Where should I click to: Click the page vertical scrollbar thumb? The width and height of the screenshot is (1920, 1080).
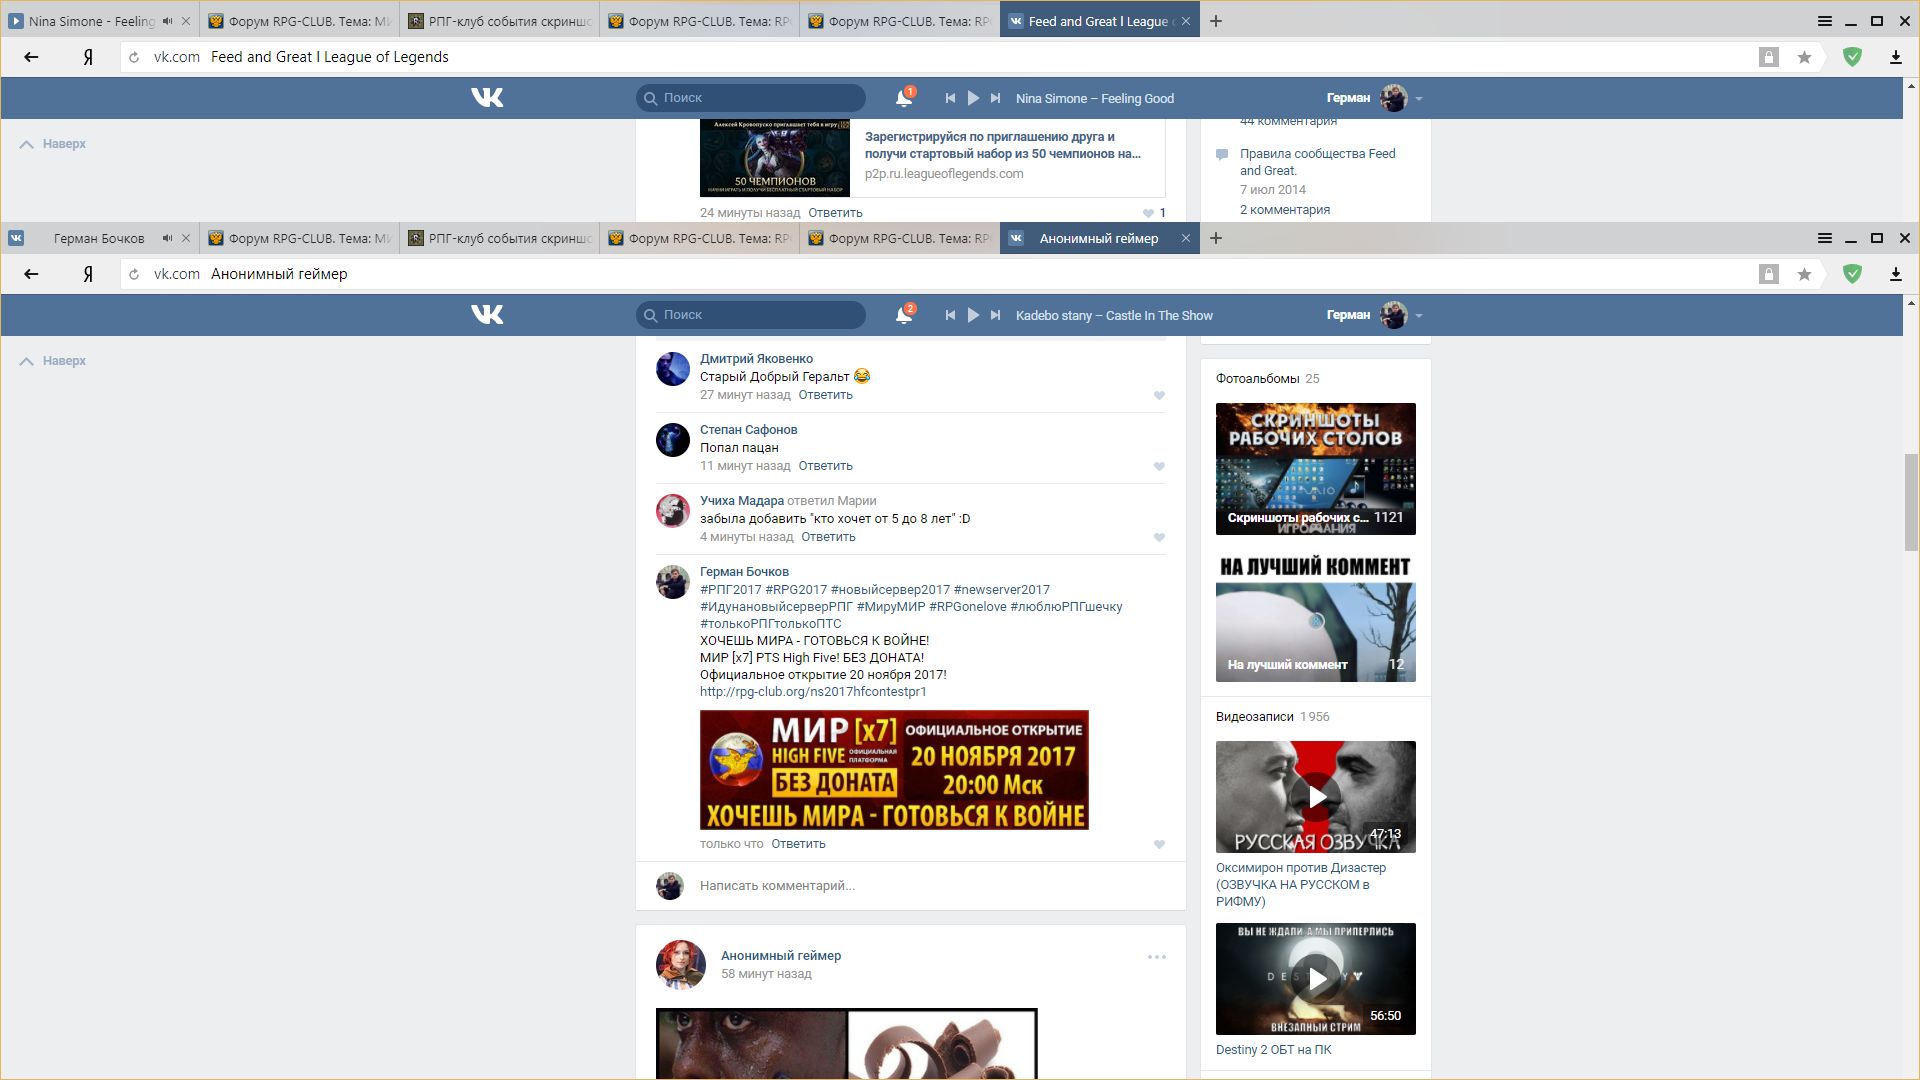pos(1910,500)
